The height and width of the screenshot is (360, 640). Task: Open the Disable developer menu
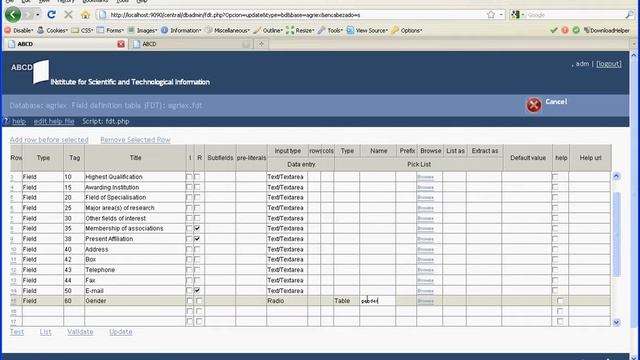(x=19, y=30)
